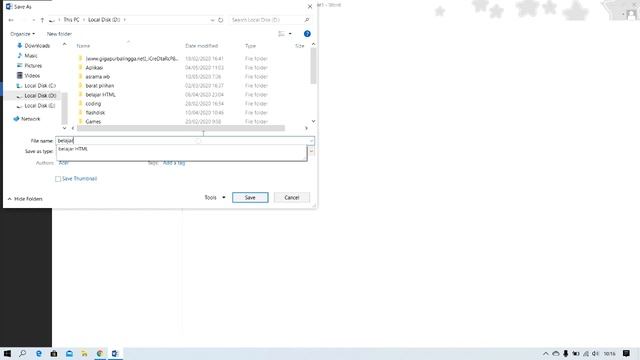Change view with the view icon
Image resolution: width=640 pixels, height=360 pixels.
tap(281, 34)
